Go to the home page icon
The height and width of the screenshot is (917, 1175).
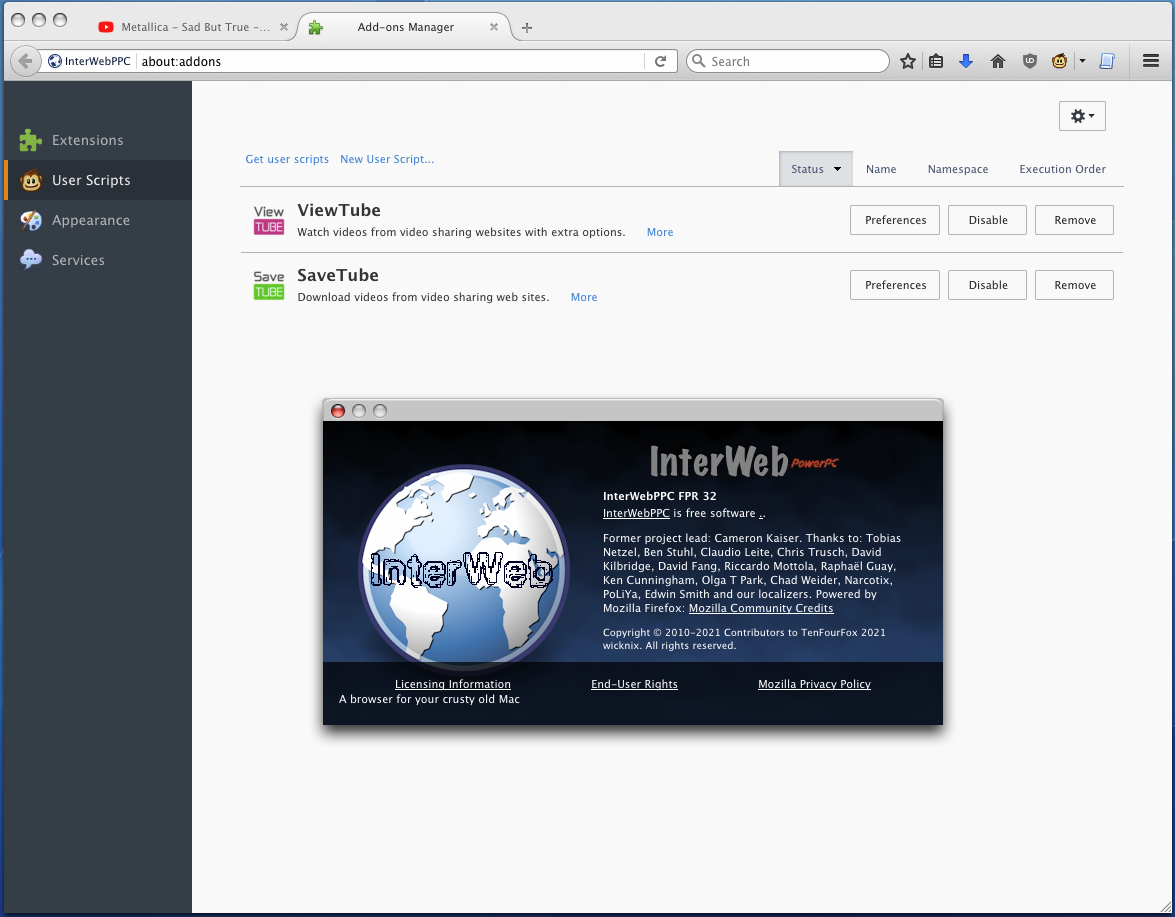(x=997, y=61)
